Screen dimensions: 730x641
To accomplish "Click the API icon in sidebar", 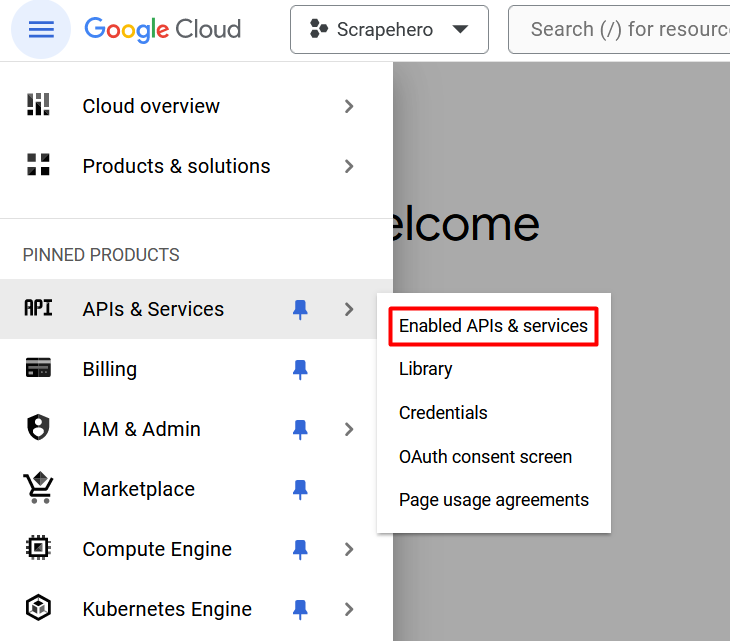I will tap(38, 308).
